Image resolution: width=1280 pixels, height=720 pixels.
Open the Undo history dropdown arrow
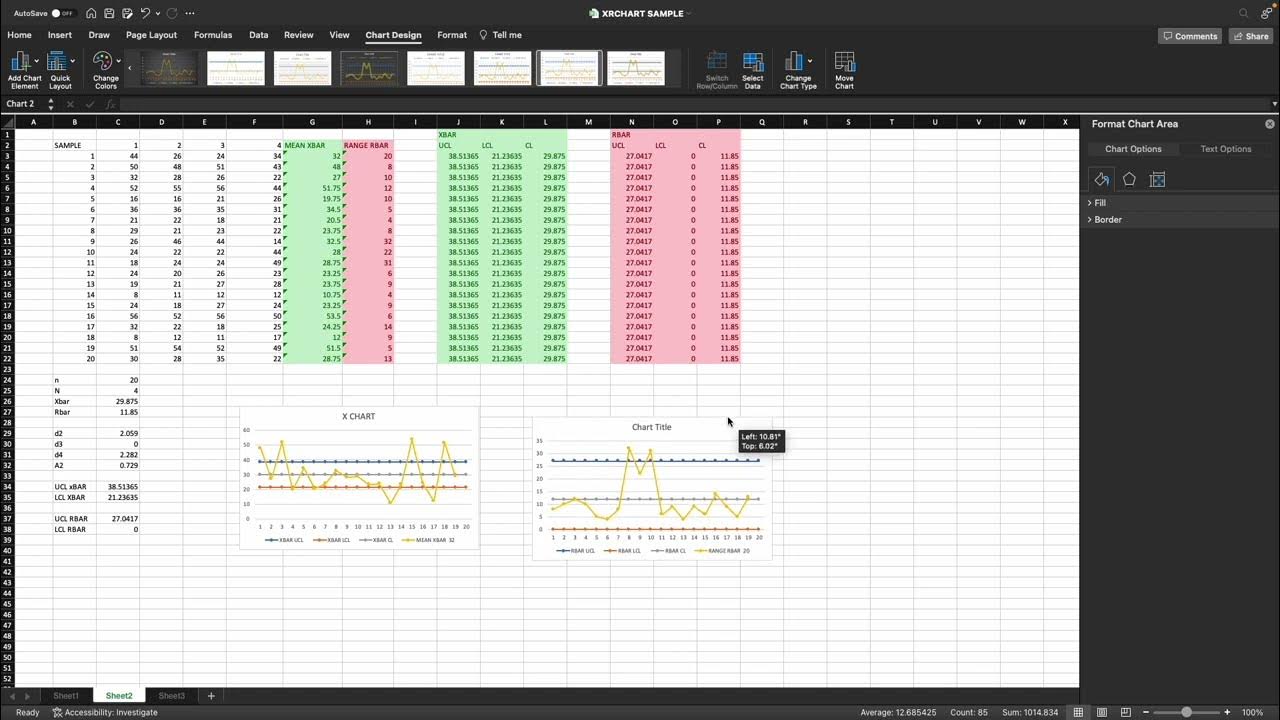[x=157, y=13]
